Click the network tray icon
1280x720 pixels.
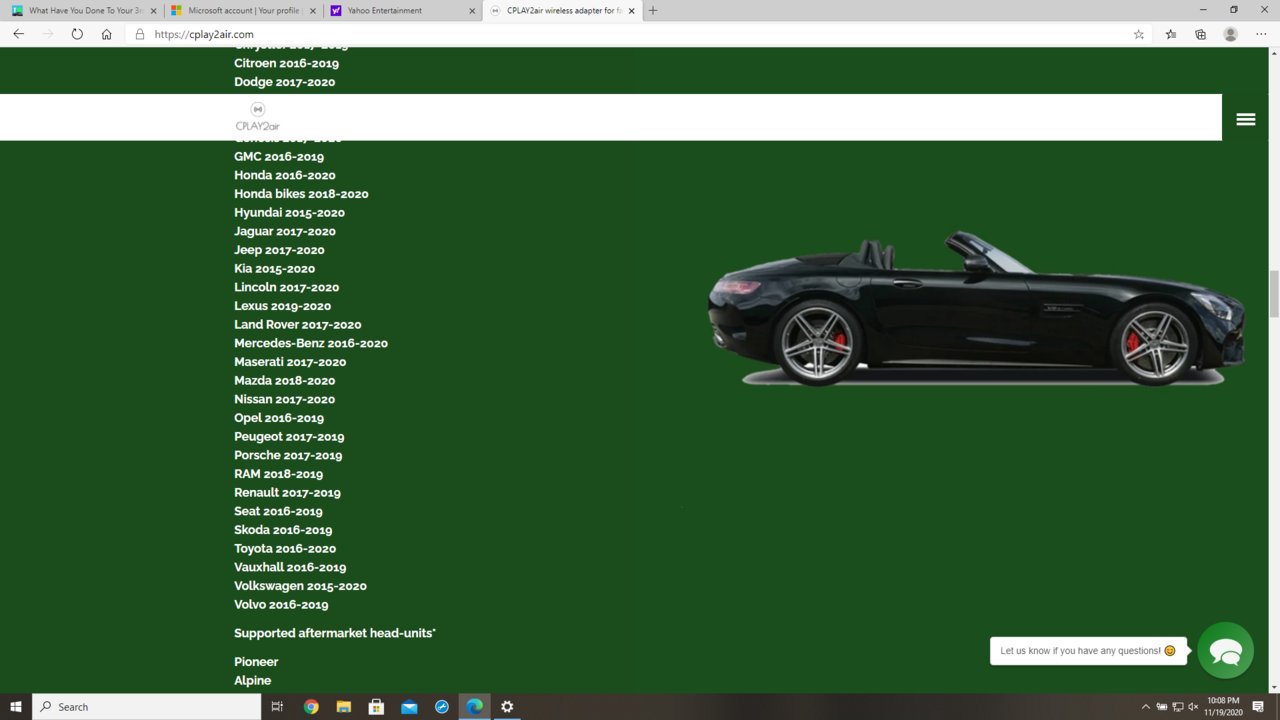point(1178,707)
